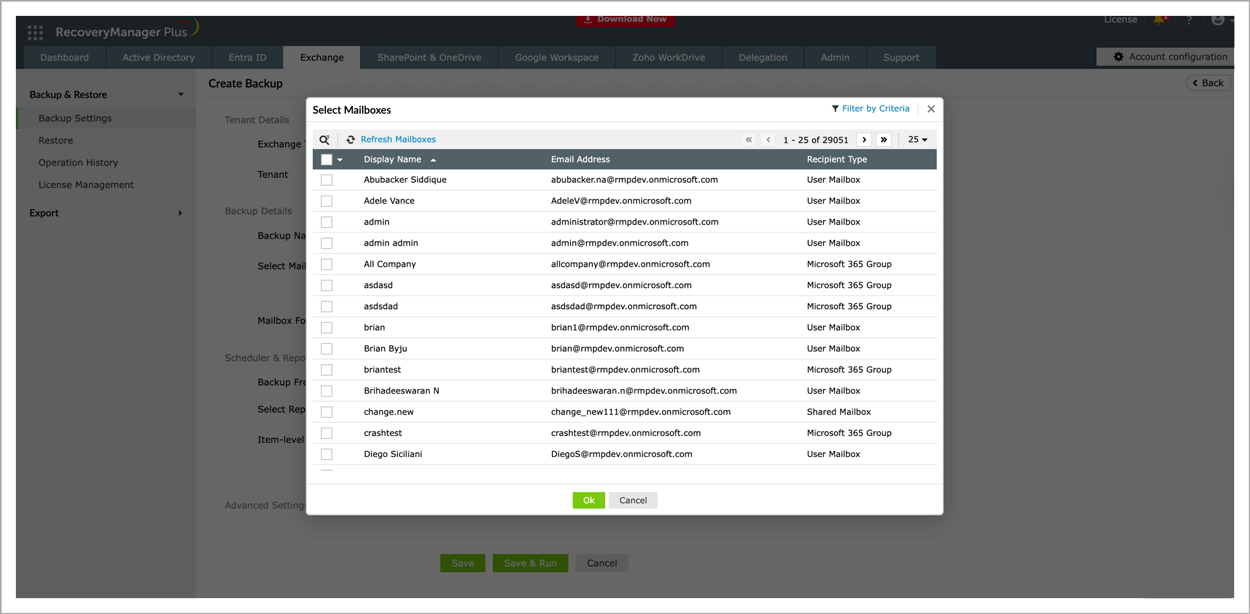
Task: Click the Download Now button
Action: click(x=625, y=20)
